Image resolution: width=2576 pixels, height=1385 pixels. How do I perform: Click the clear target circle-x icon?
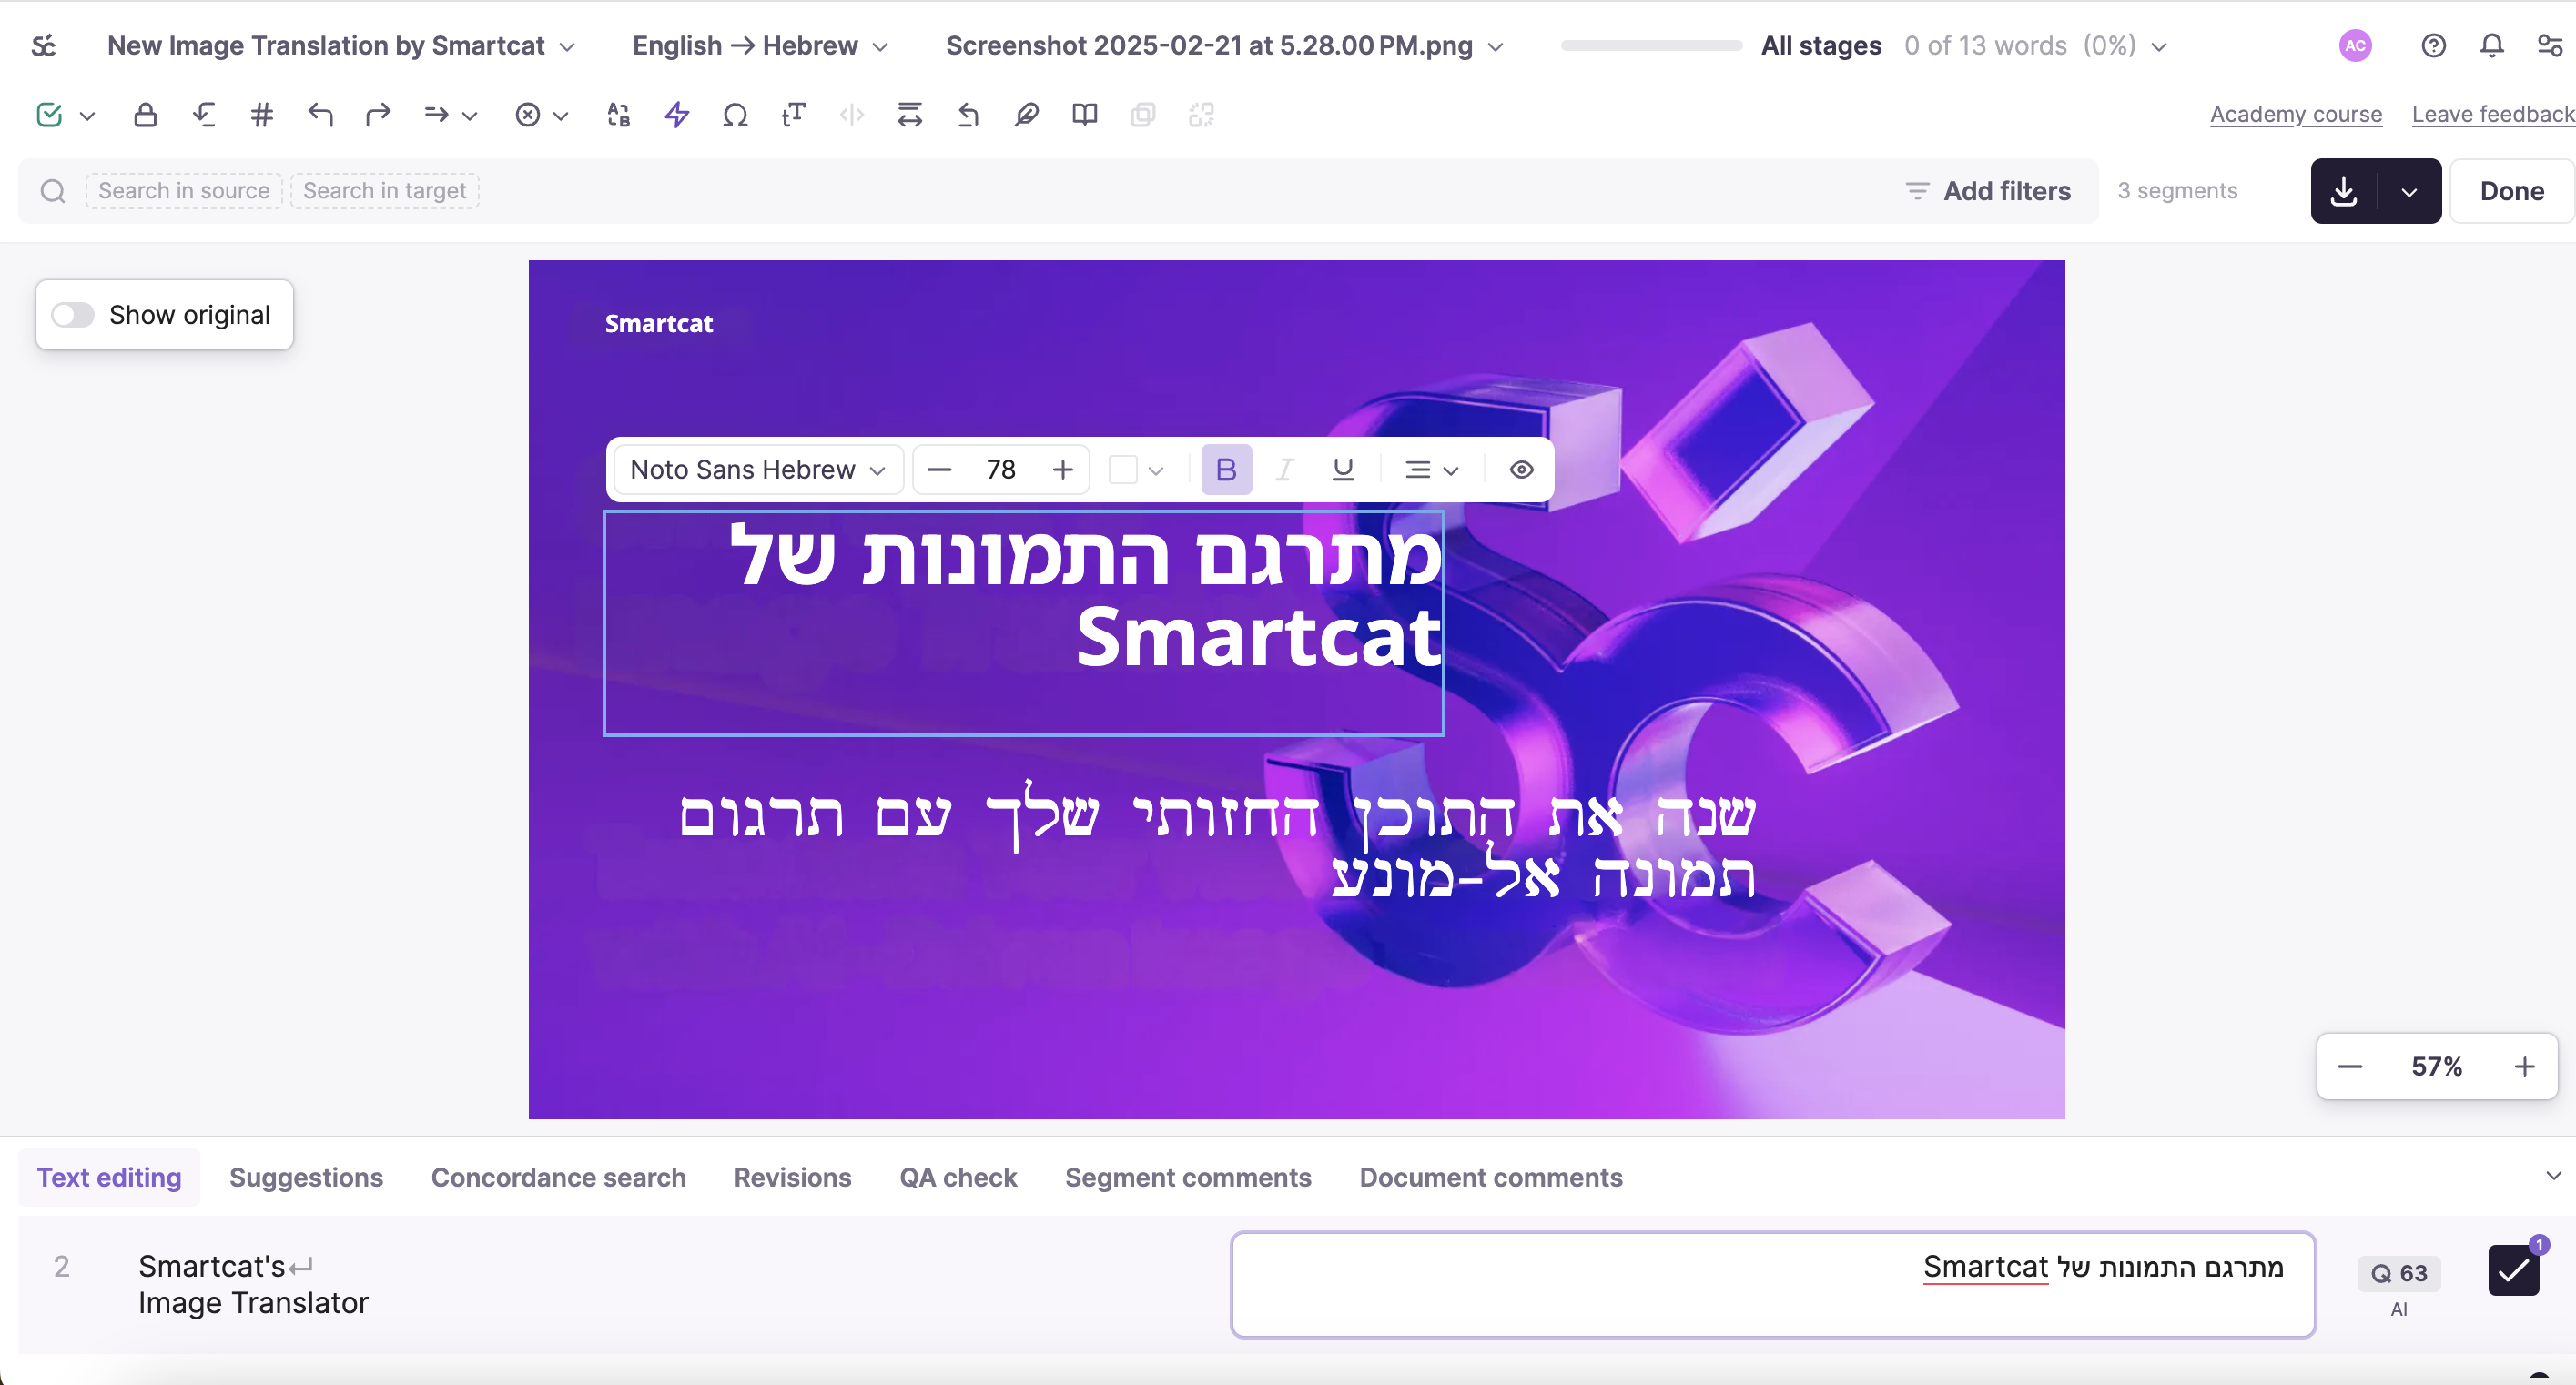528,115
